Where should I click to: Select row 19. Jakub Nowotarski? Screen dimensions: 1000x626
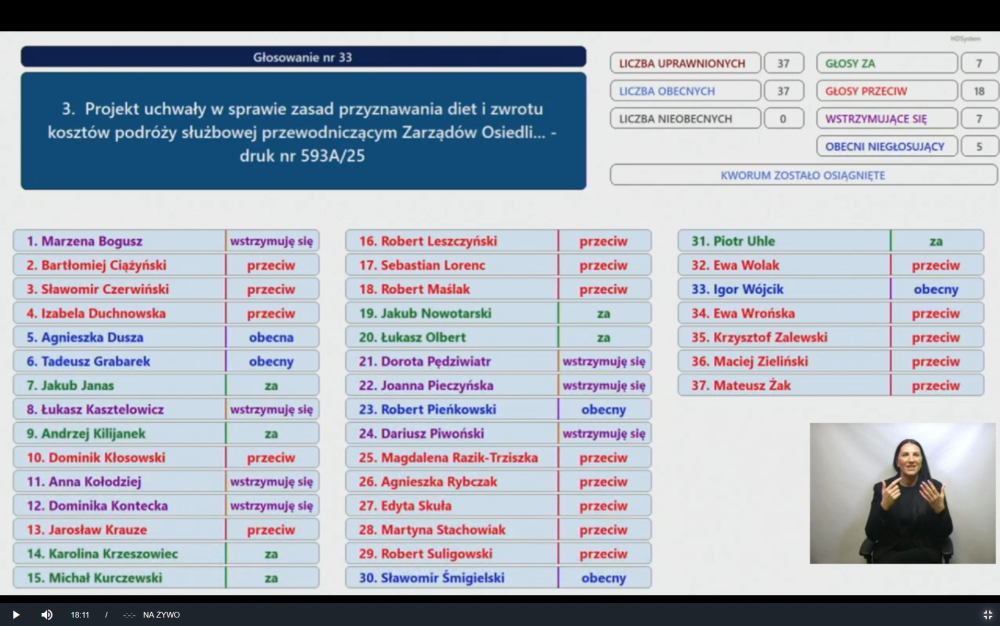pos(498,313)
